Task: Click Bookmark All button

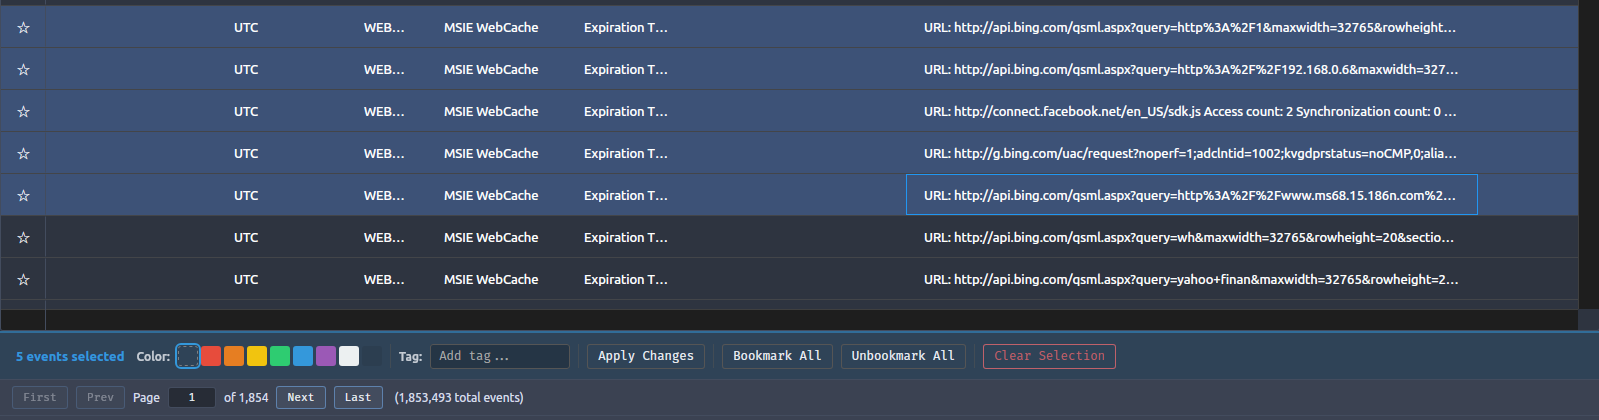Action: [777, 356]
